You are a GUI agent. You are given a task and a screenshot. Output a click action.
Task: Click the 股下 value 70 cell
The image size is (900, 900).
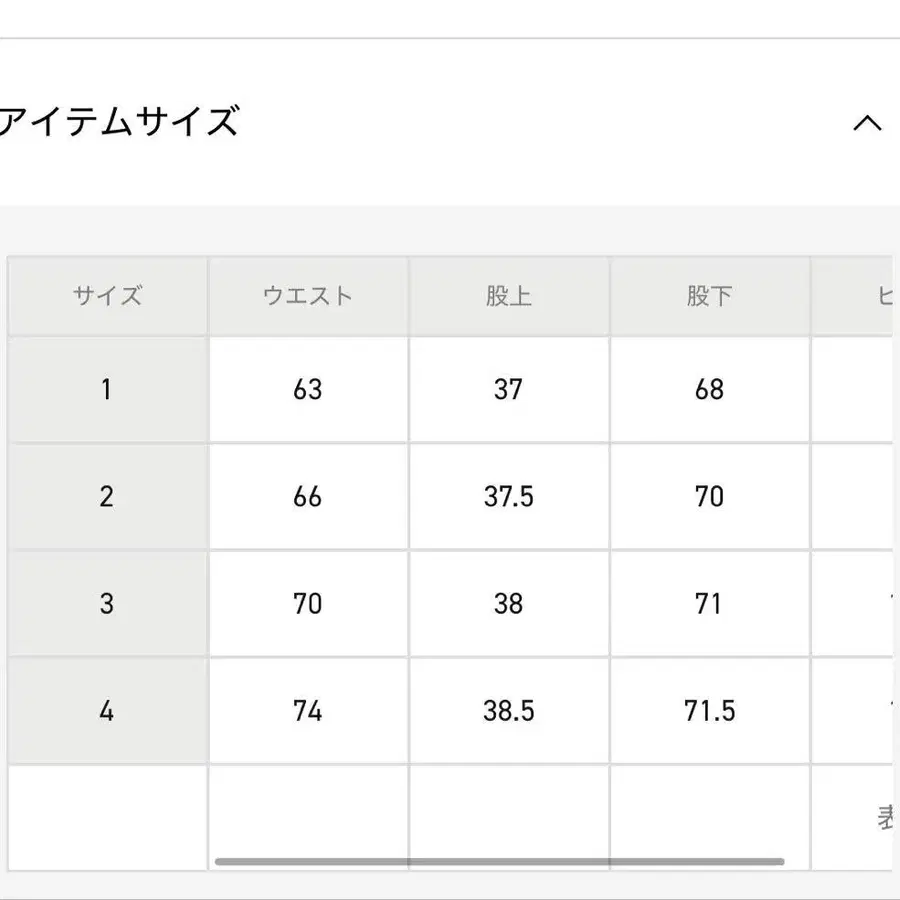click(708, 496)
